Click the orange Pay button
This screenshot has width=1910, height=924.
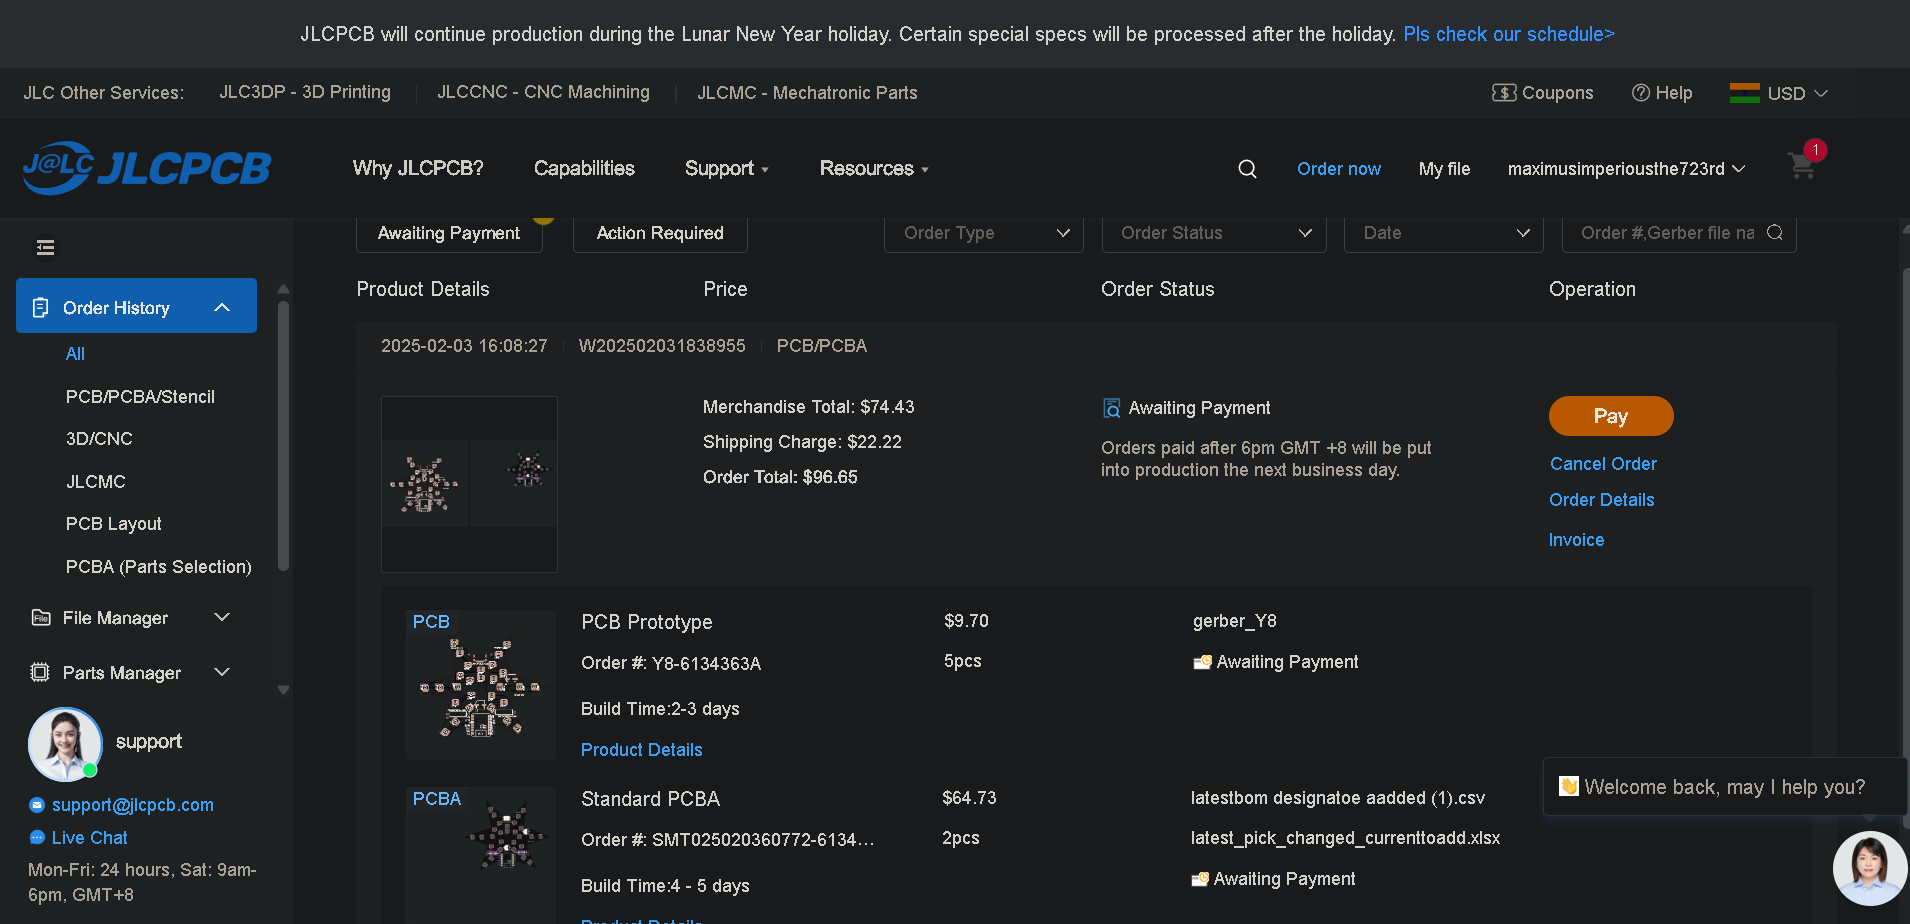1611,416
